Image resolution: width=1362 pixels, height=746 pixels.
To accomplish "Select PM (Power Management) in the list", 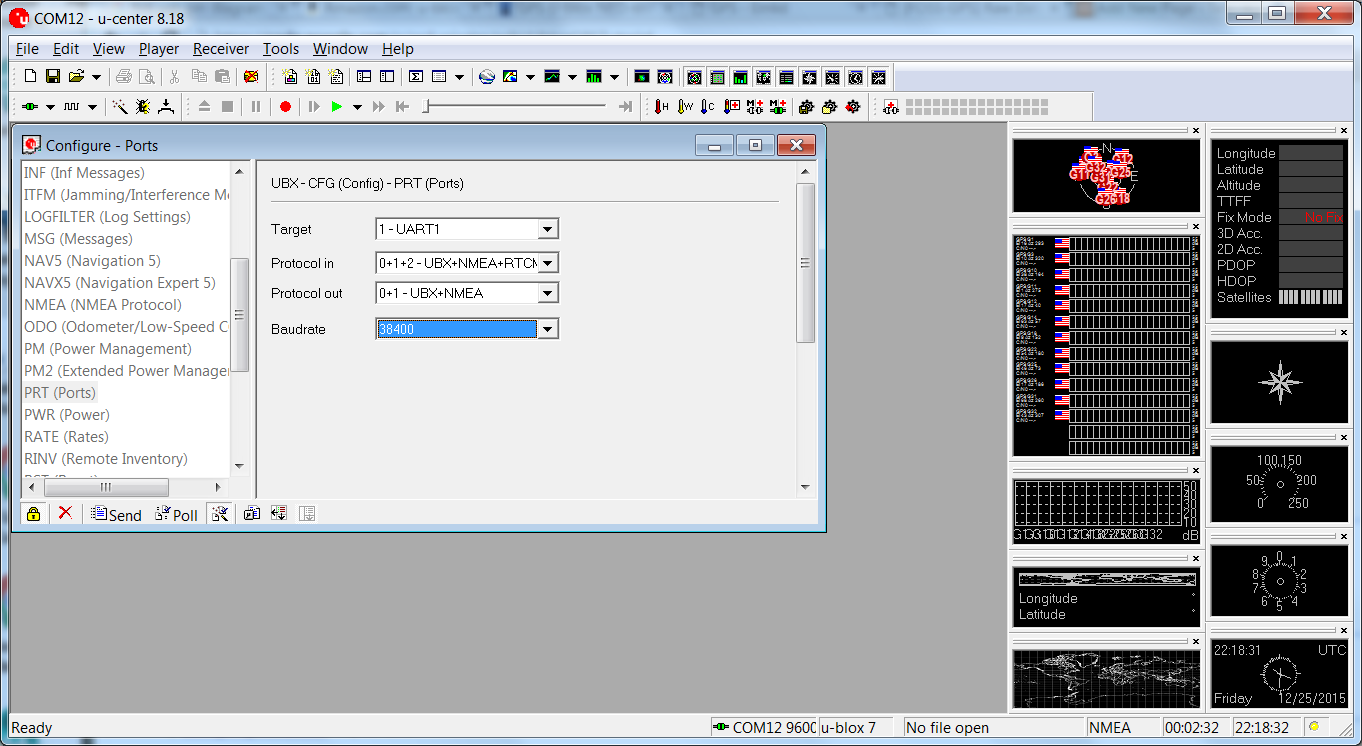I will (108, 349).
